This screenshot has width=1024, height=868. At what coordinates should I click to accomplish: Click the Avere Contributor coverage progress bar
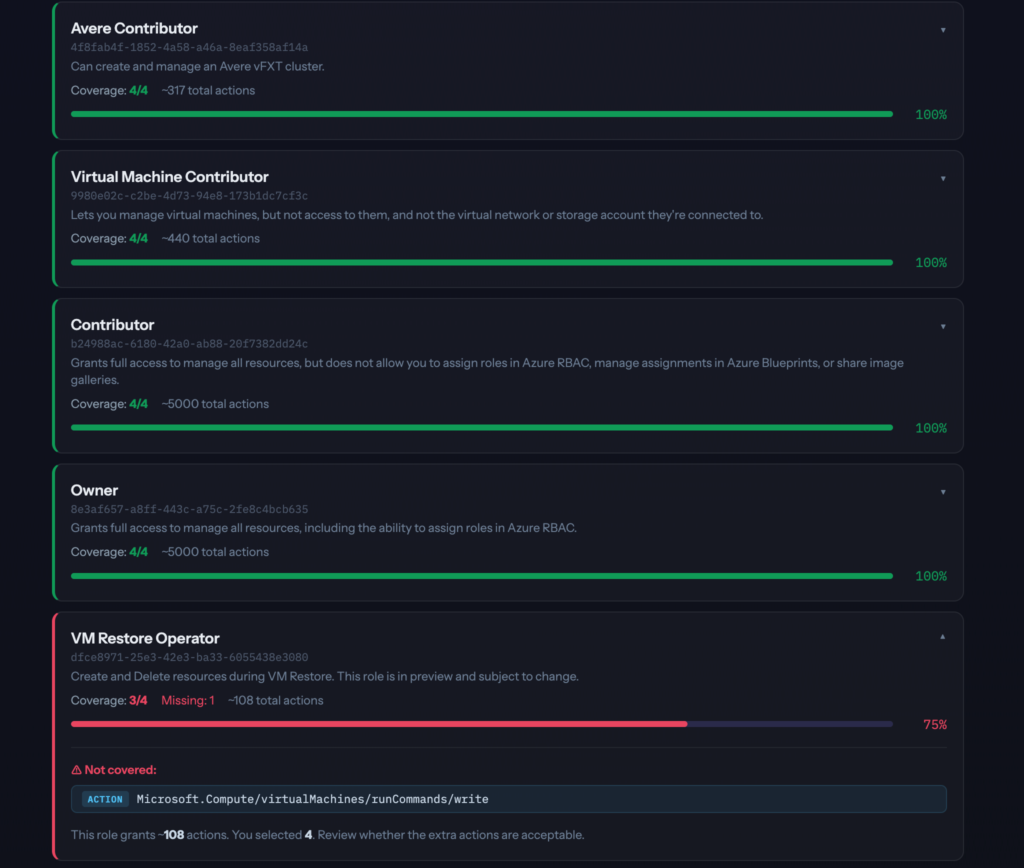(481, 114)
